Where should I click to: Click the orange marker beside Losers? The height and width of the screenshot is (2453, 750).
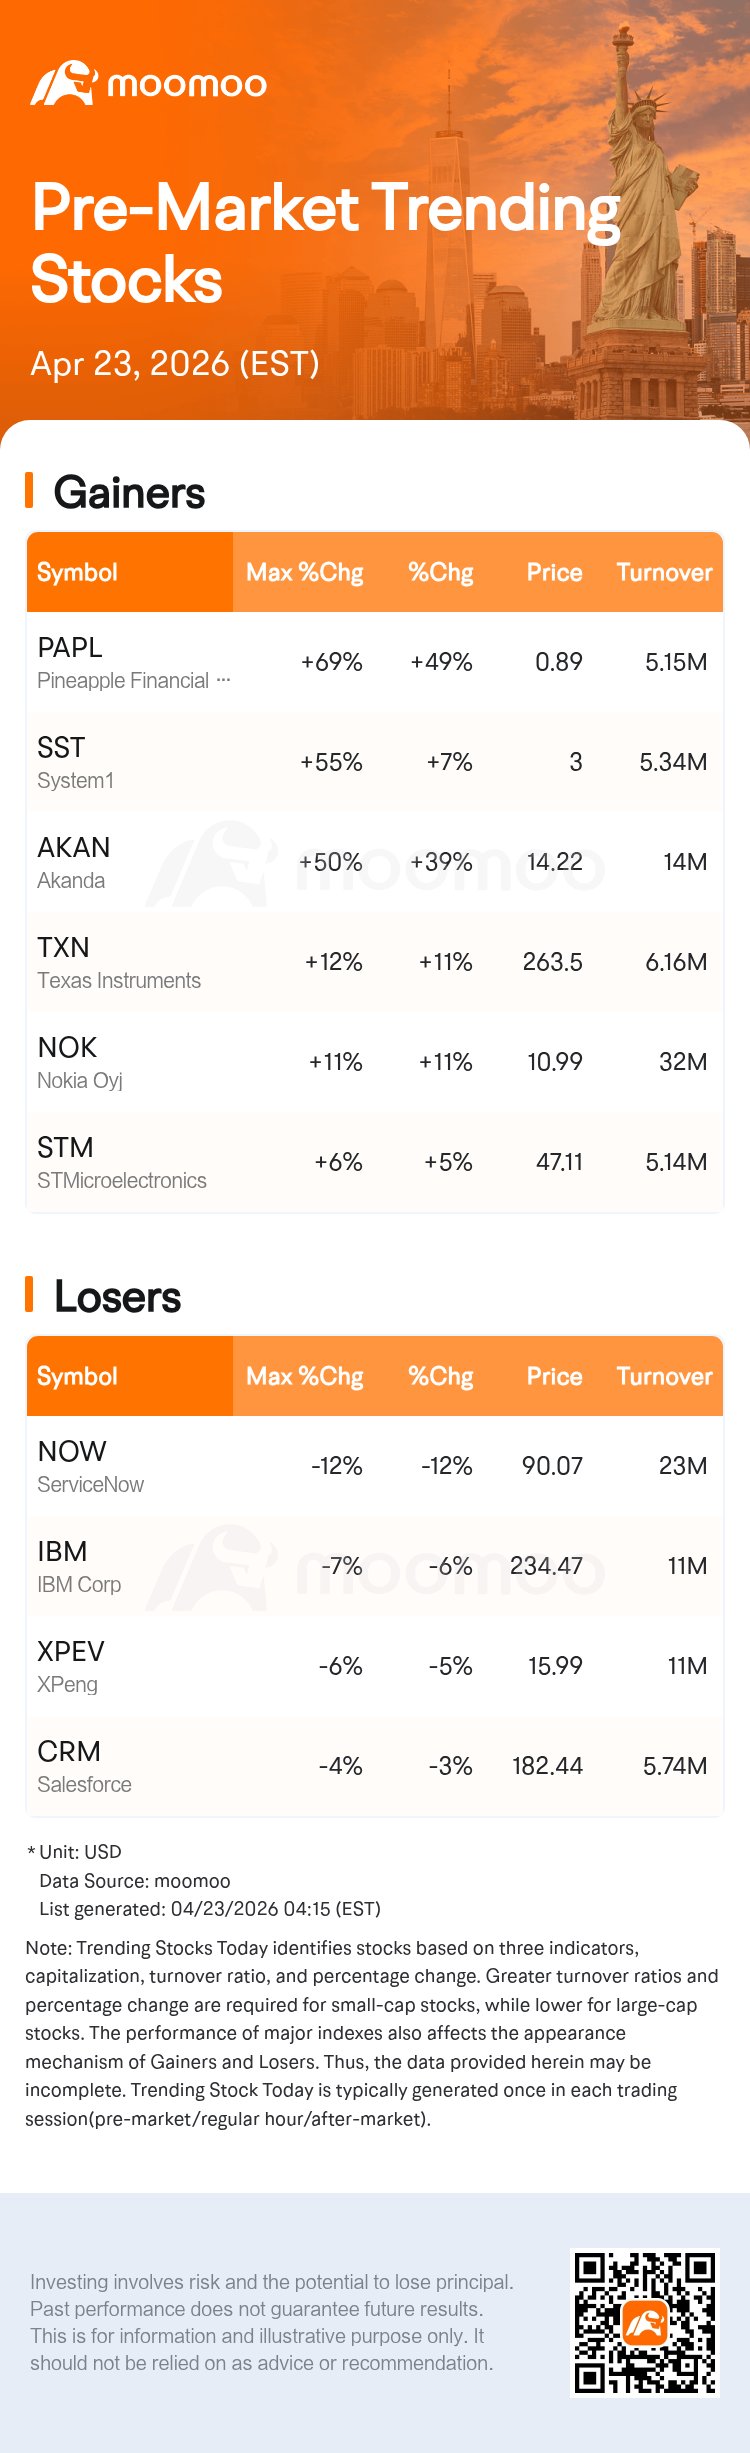[30, 1294]
